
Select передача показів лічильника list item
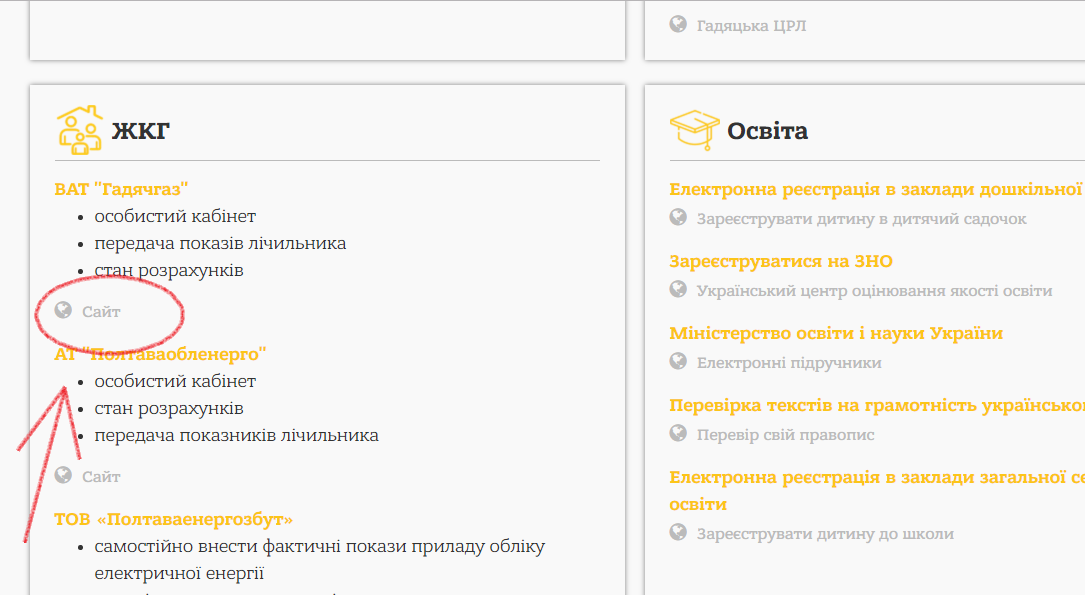coord(220,244)
